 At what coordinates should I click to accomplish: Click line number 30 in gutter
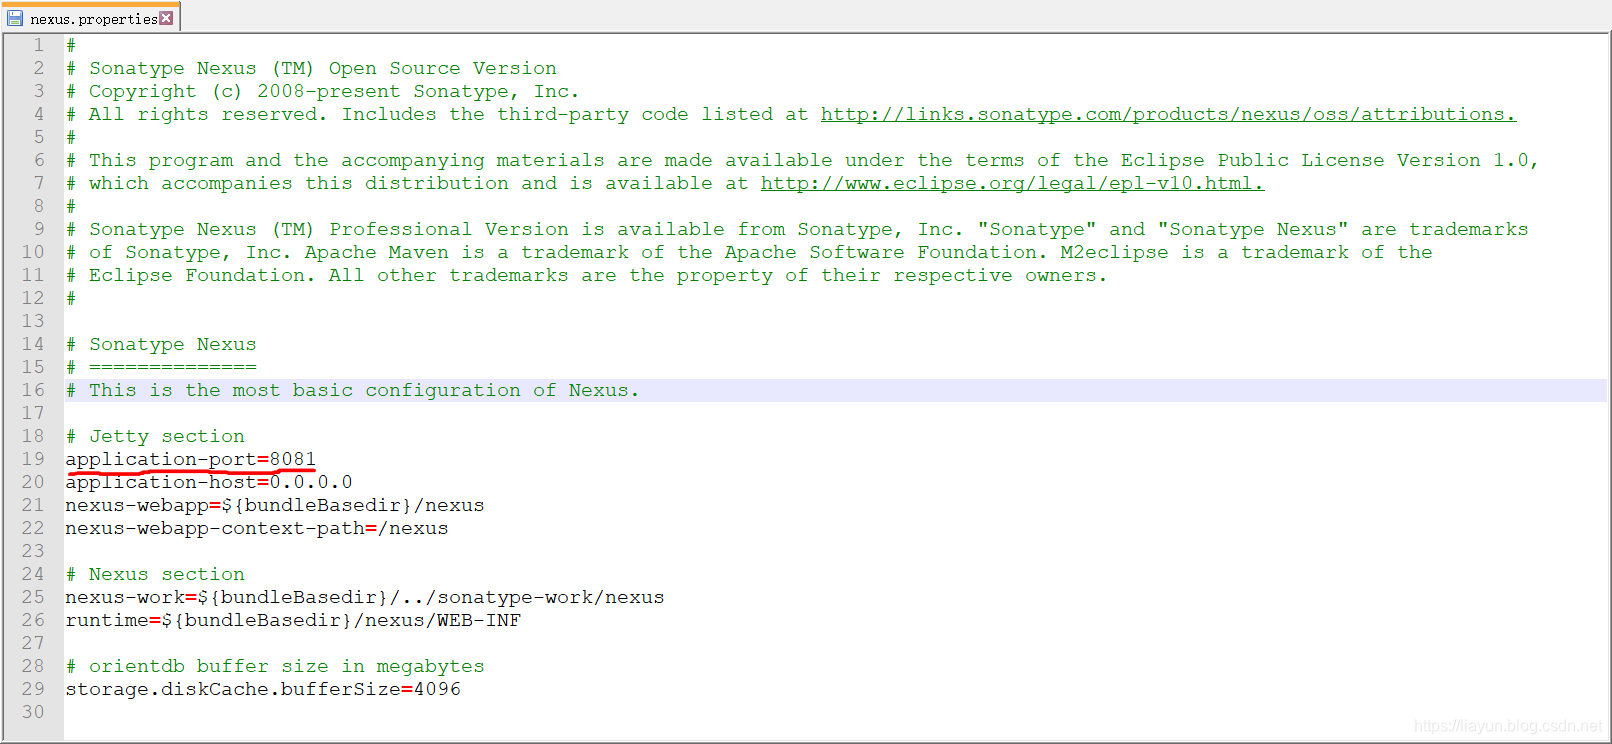coord(33,712)
